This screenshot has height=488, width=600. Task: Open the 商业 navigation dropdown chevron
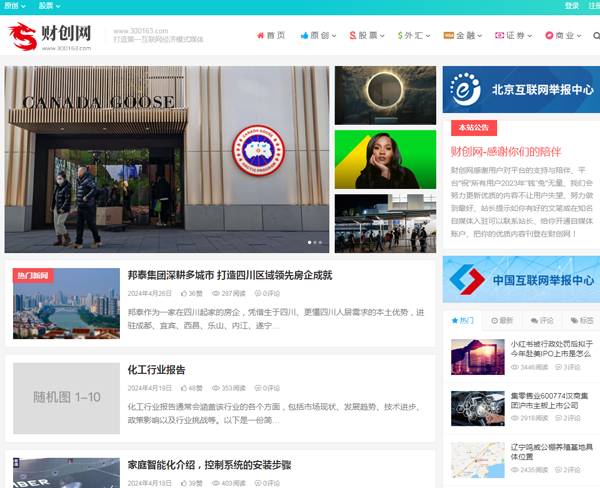click(x=579, y=36)
